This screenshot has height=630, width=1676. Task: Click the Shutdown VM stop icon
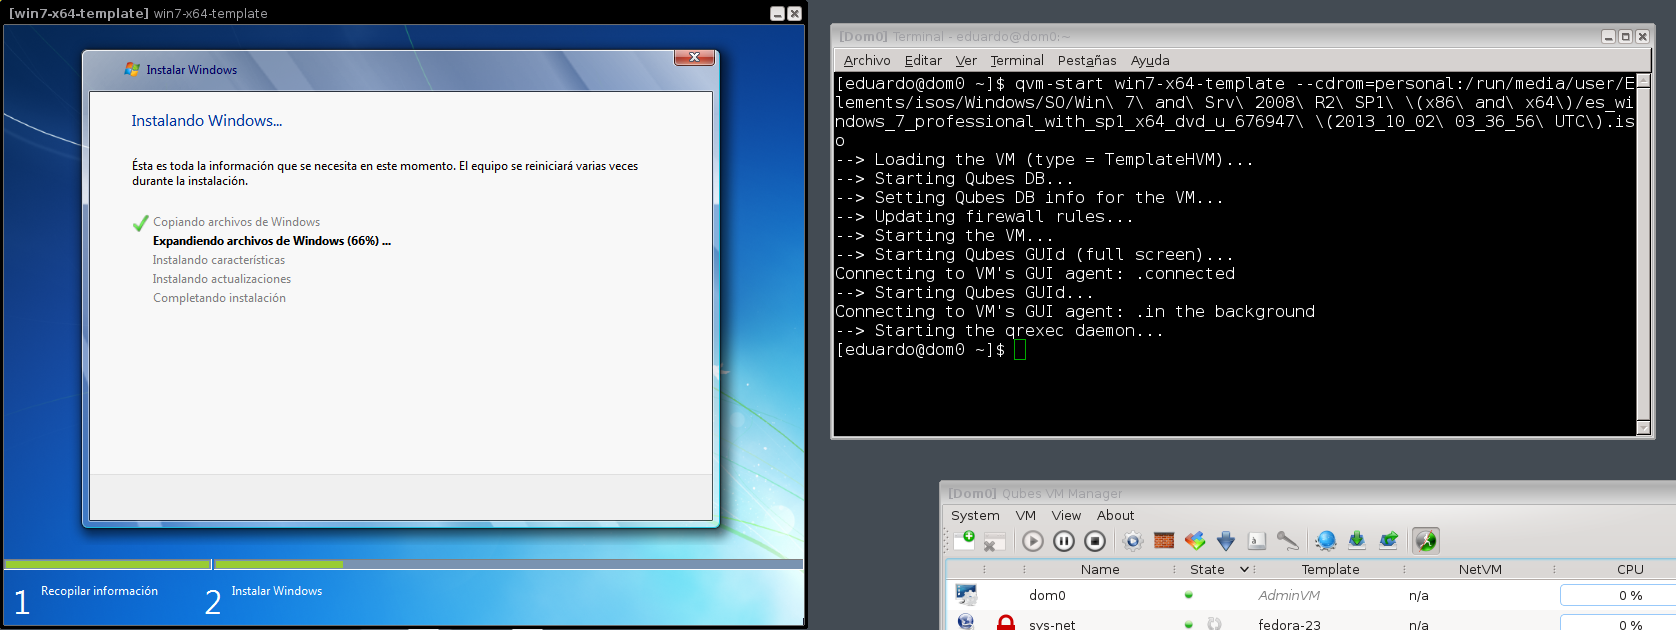point(1095,541)
